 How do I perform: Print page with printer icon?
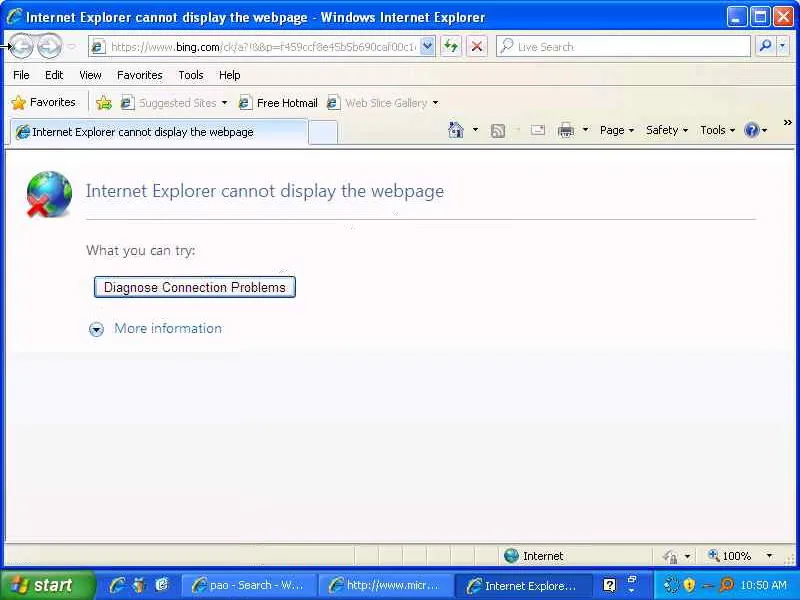click(x=566, y=131)
